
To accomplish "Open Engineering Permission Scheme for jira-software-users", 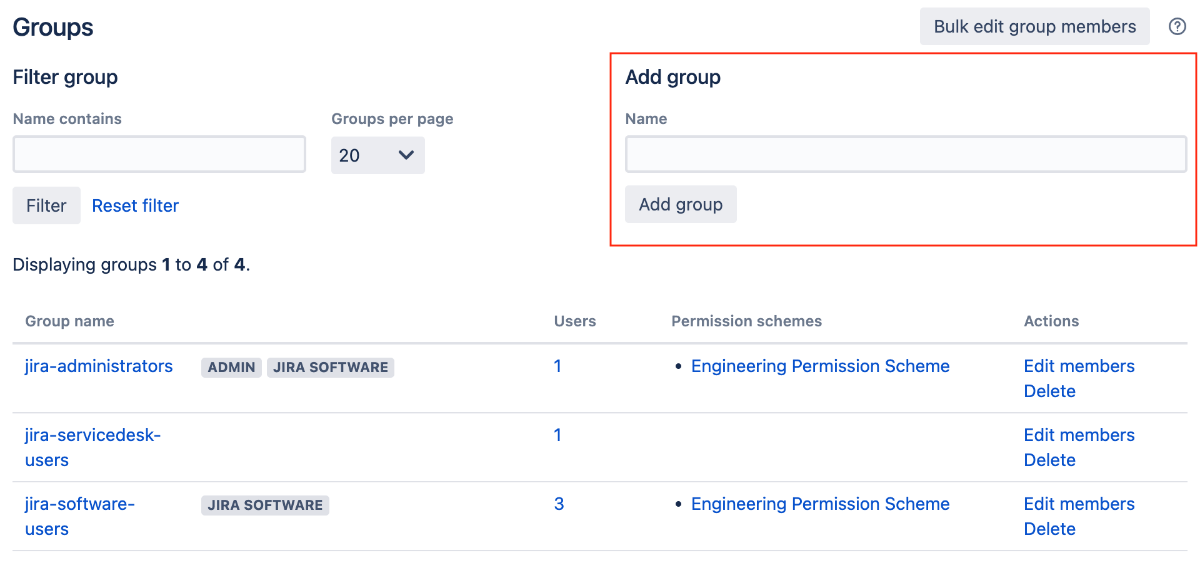I will pyautogui.click(x=820, y=504).
